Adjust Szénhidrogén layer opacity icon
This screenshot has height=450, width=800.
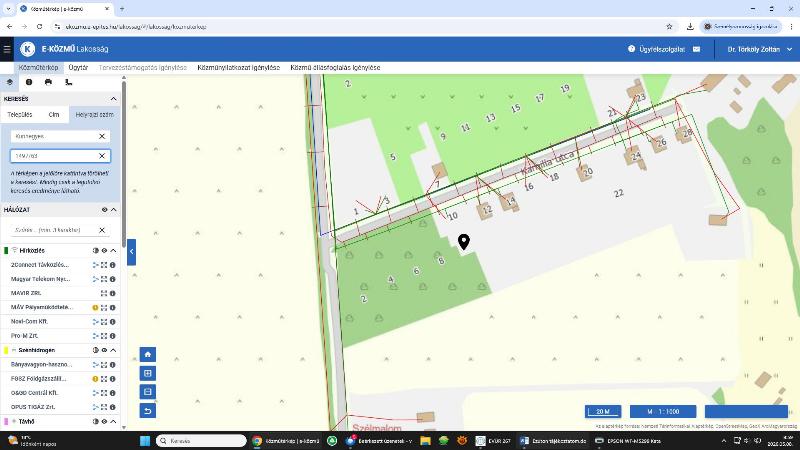pyautogui.click(x=95, y=351)
